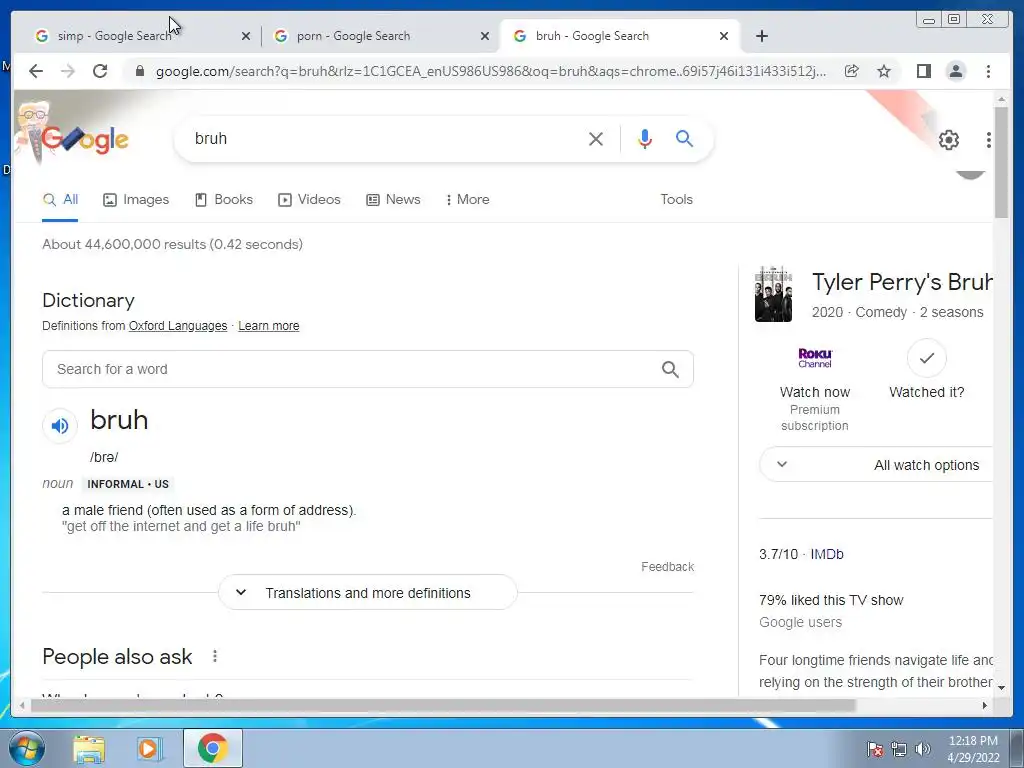1024x768 pixels.
Task: Select the All results tab
Action: pyautogui.click(x=60, y=199)
